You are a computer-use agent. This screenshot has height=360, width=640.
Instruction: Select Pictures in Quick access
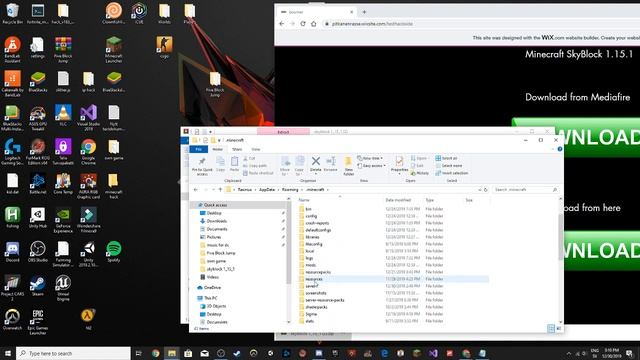213,237
